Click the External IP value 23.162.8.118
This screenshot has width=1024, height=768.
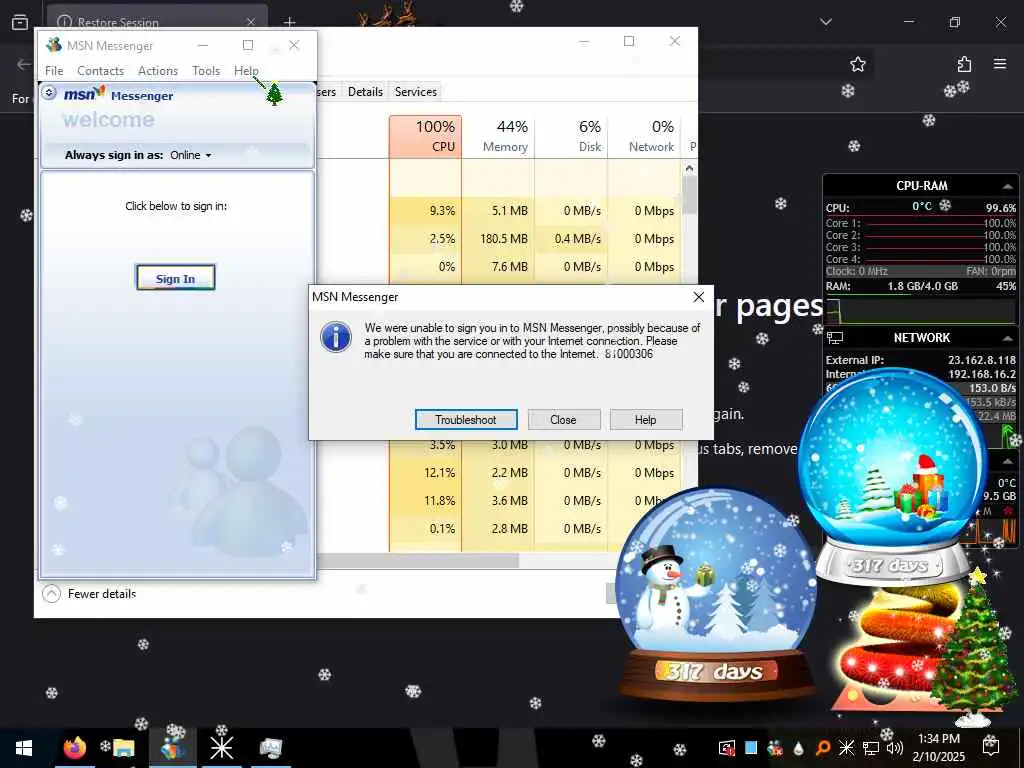tap(982, 360)
